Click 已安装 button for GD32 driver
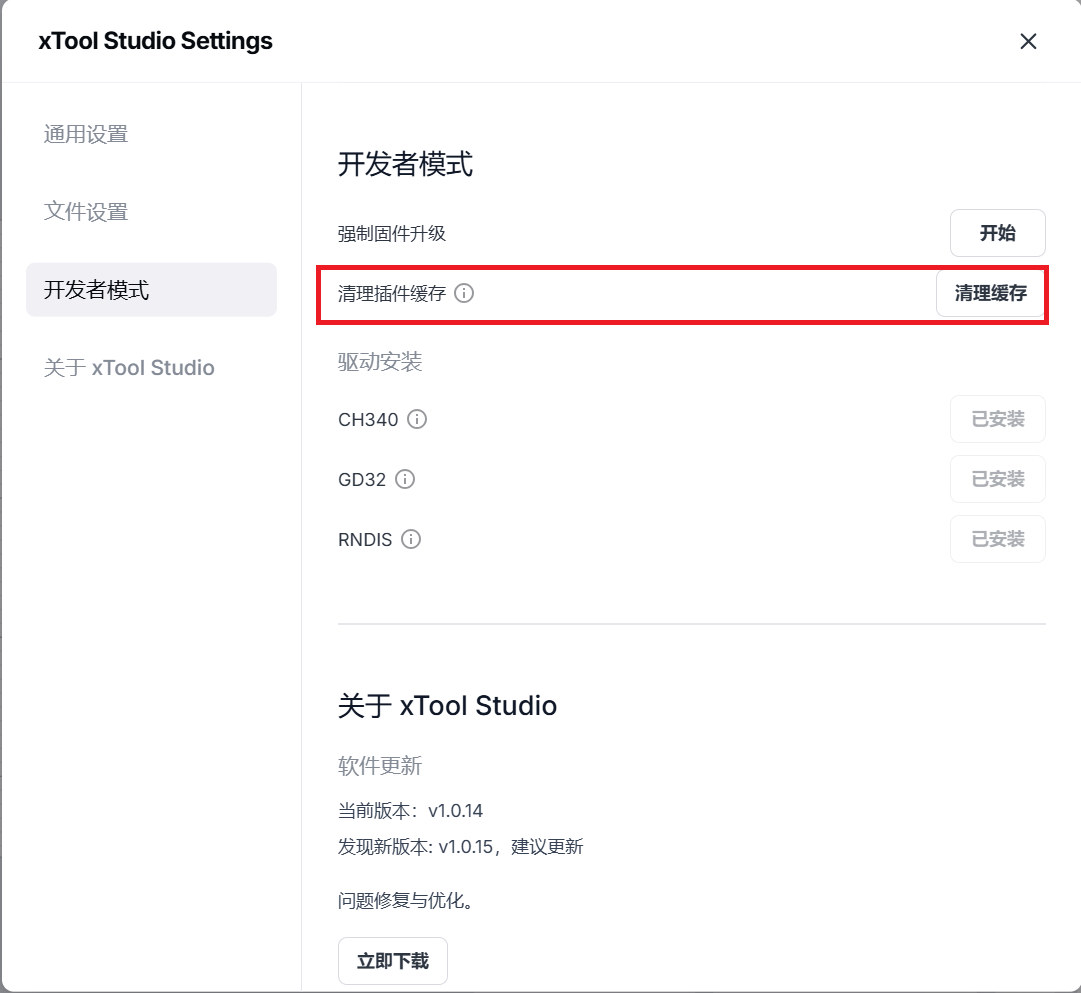The height and width of the screenshot is (993, 1081). (997, 479)
